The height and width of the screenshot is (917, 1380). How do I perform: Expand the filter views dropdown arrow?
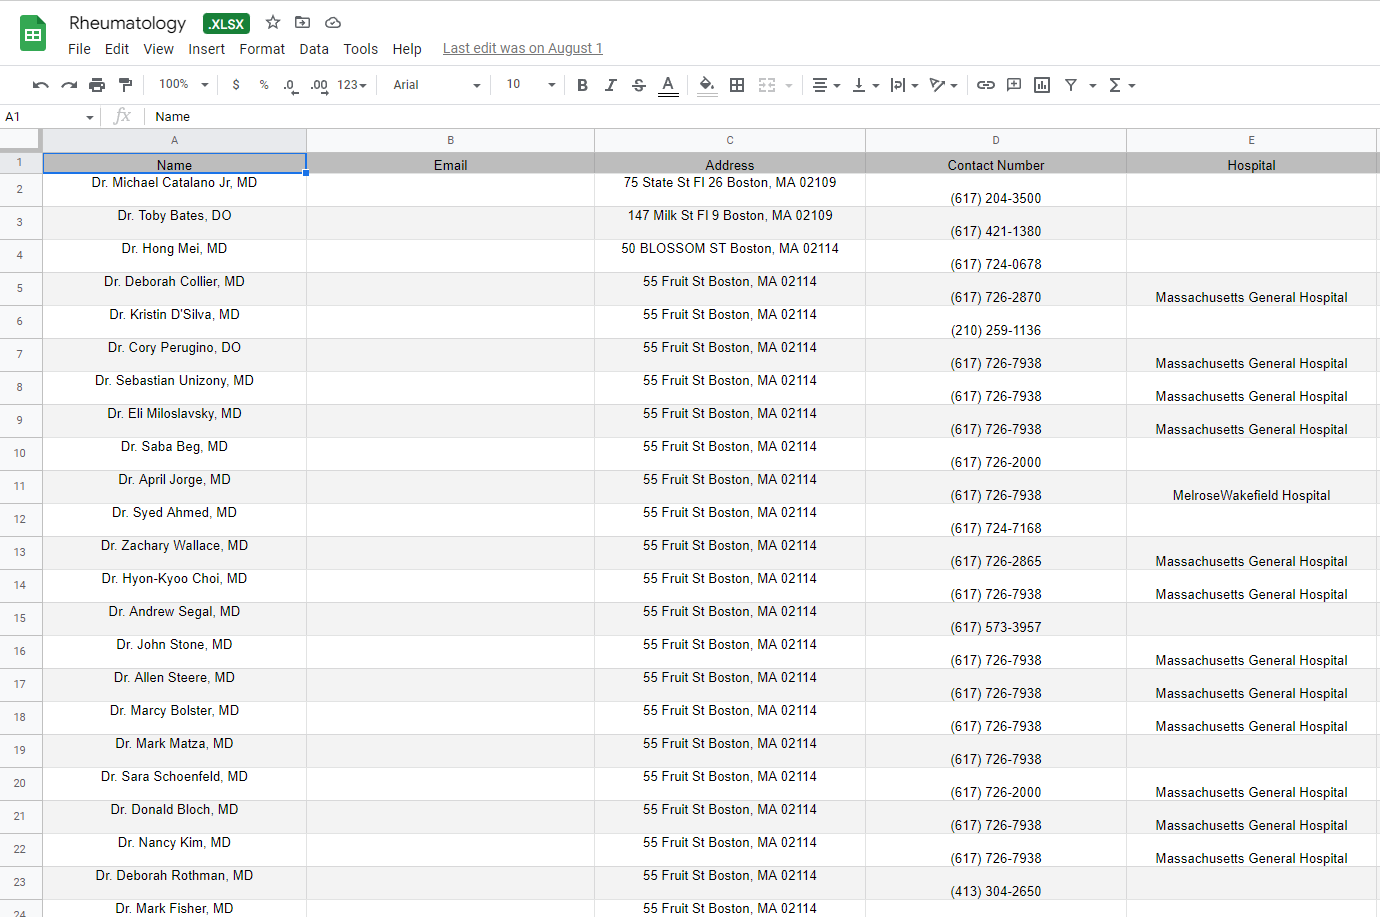[1093, 85]
